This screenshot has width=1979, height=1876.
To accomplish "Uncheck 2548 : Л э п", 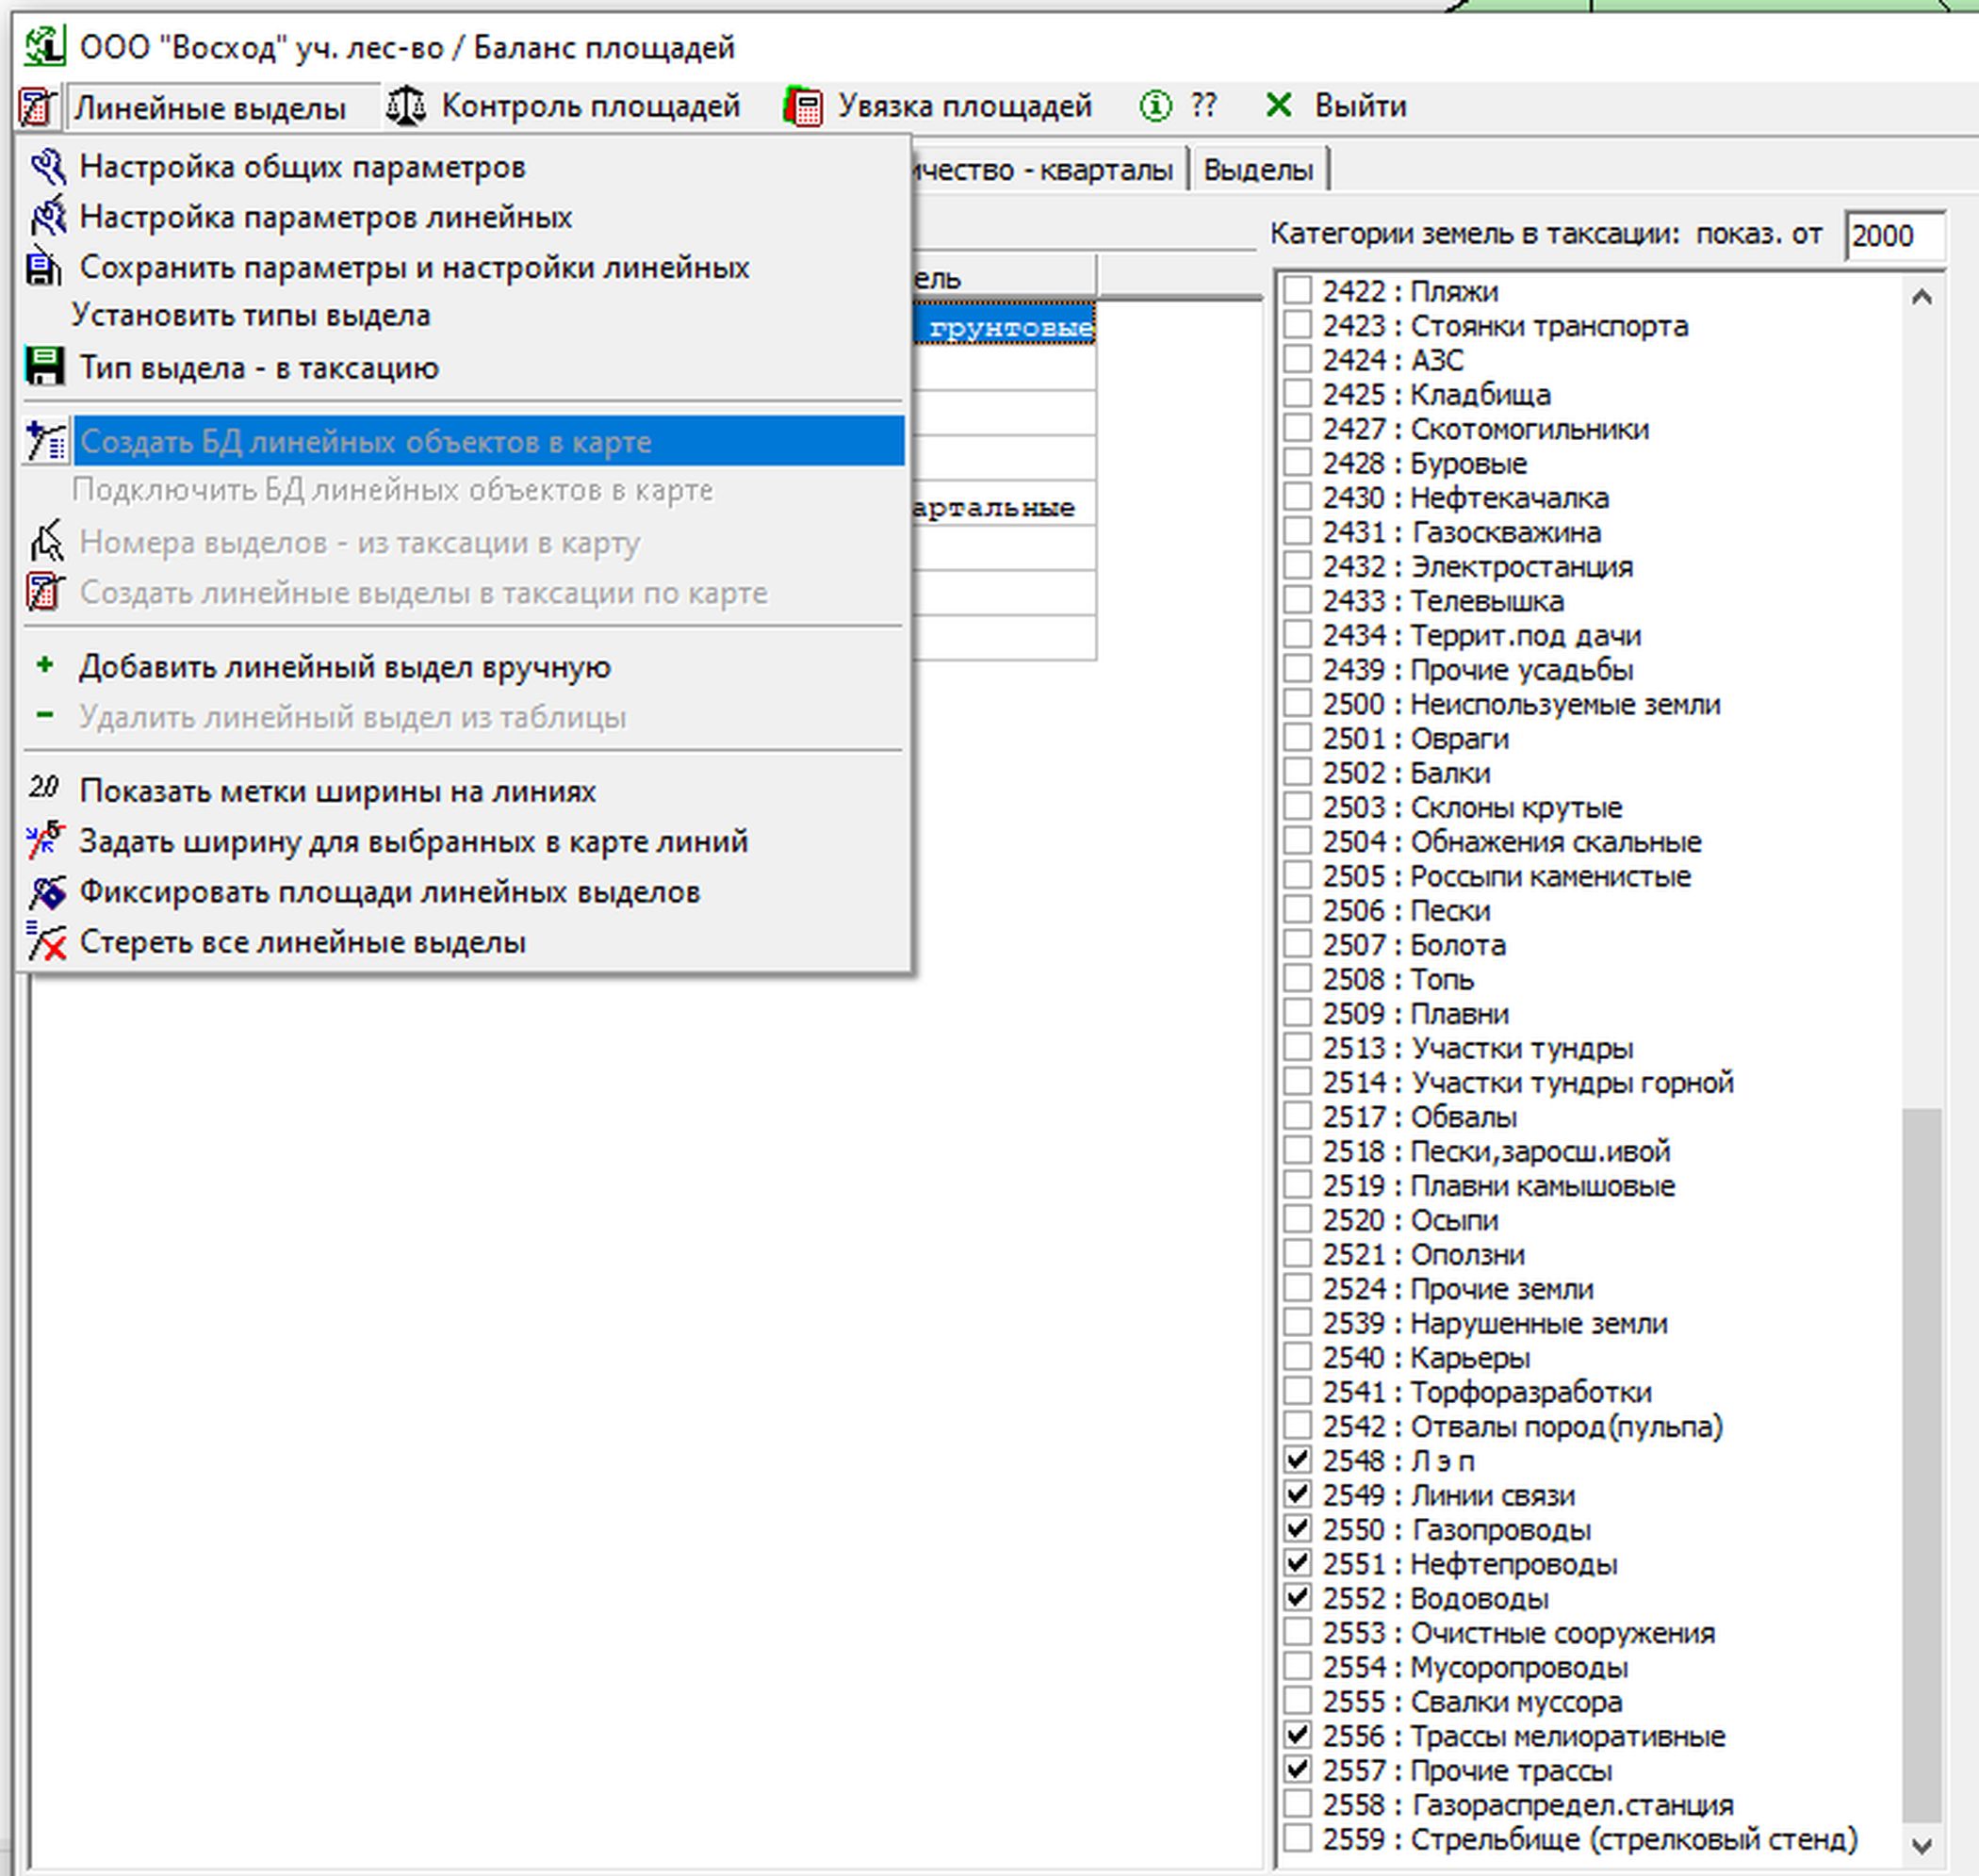I will (1297, 1459).
